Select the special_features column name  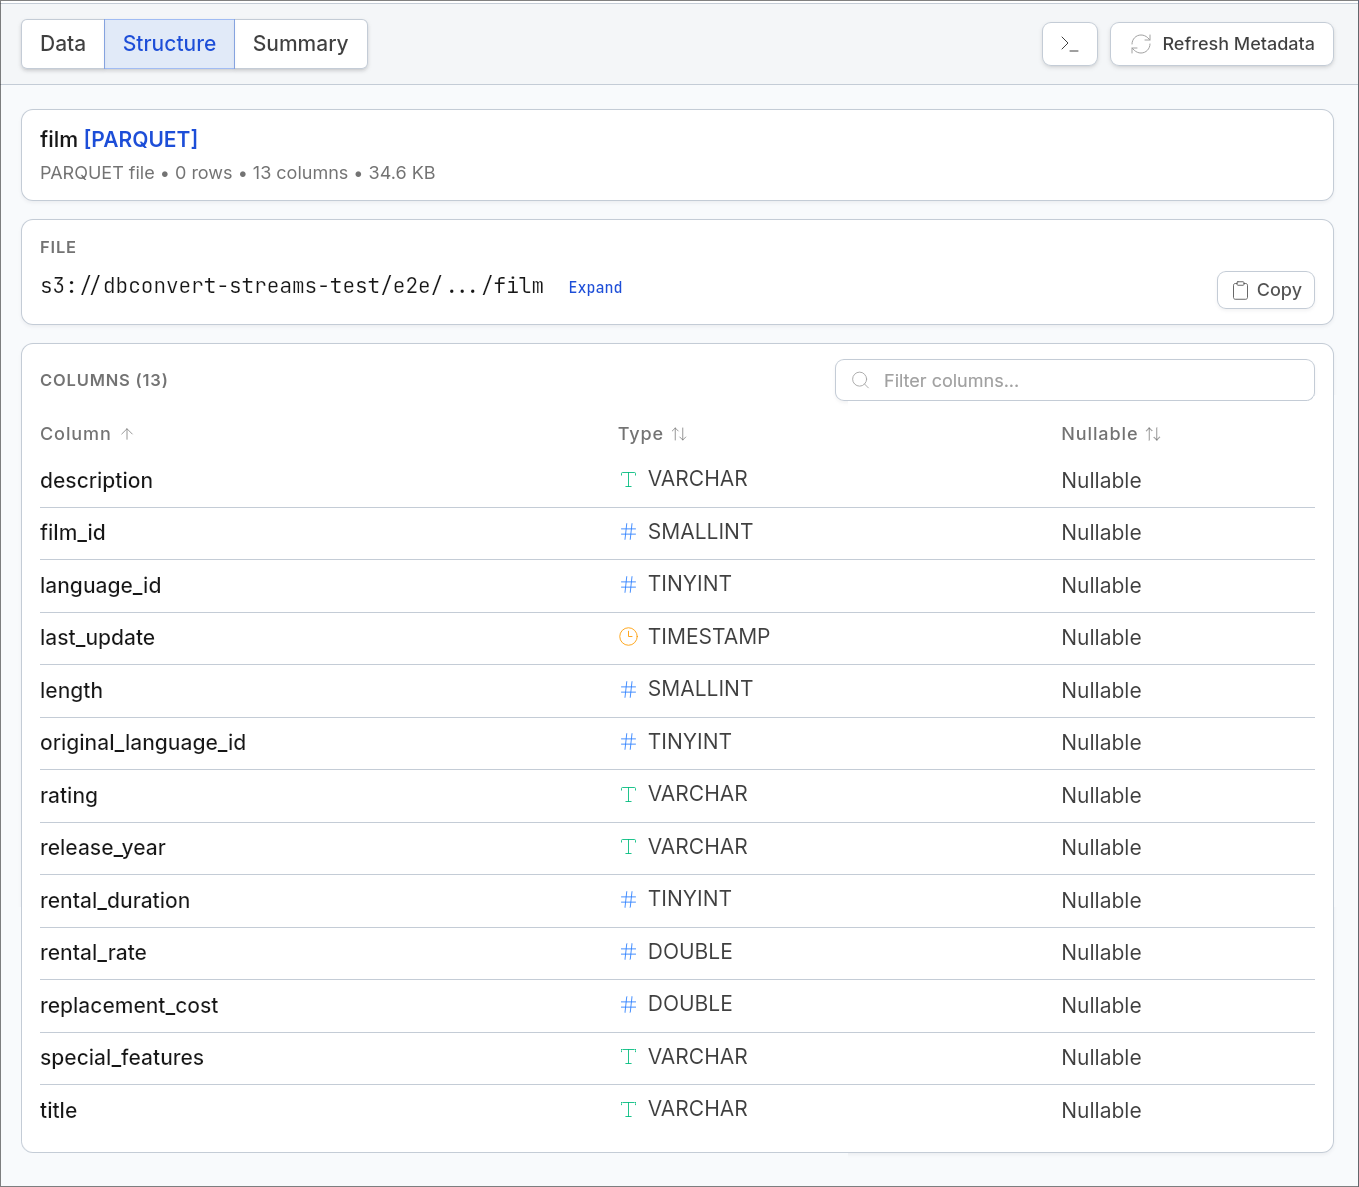click(x=122, y=1058)
